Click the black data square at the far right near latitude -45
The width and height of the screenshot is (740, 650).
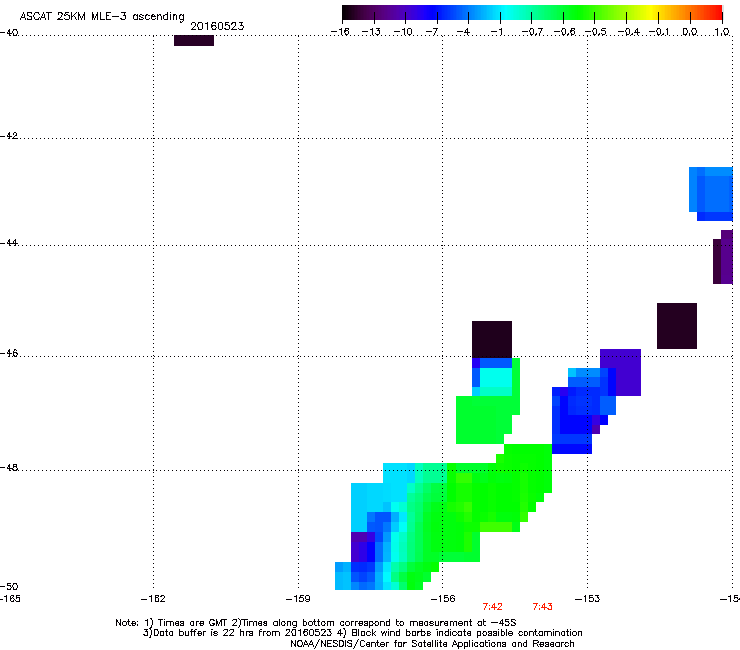click(677, 326)
